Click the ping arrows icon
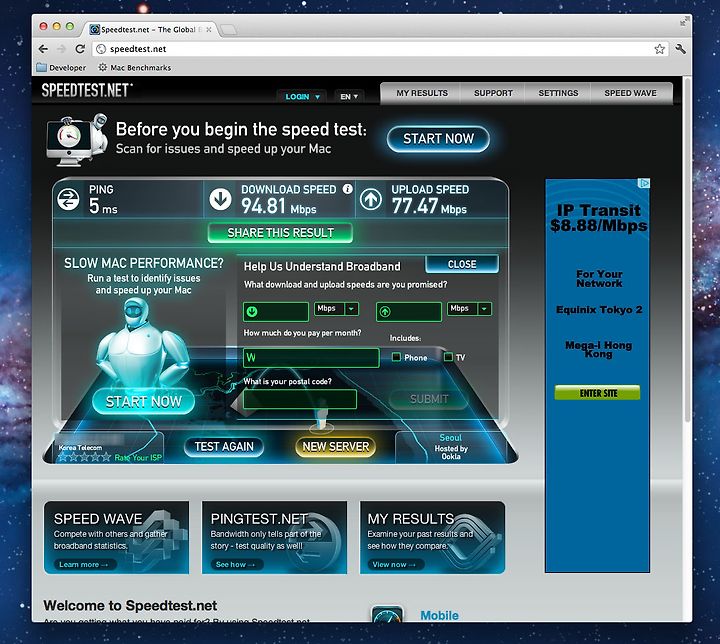 pos(68,199)
